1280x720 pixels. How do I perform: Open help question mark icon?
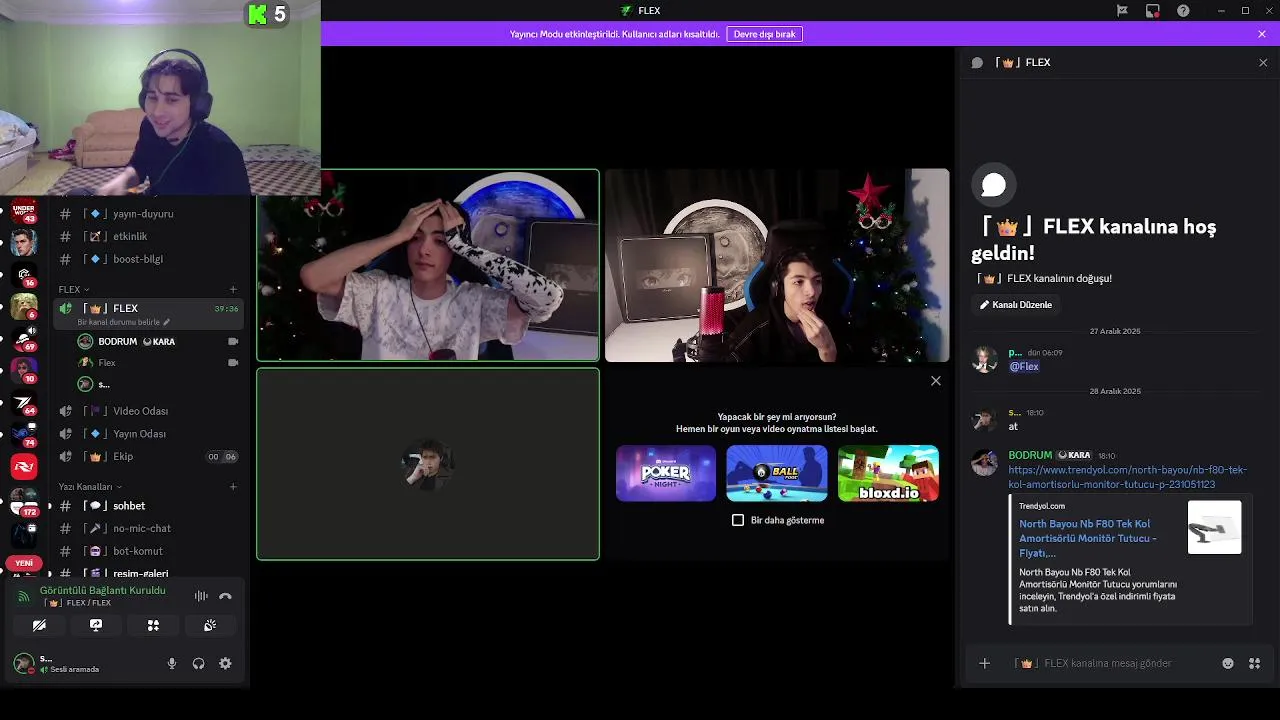tap(1184, 10)
